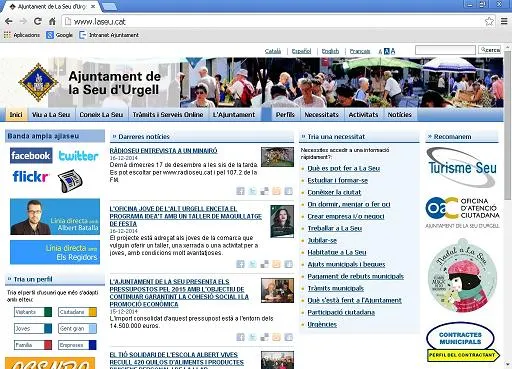The height and width of the screenshot is (369, 512).
Task: Click the Ajuntament coat of arms logo
Action: click(38, 82)
